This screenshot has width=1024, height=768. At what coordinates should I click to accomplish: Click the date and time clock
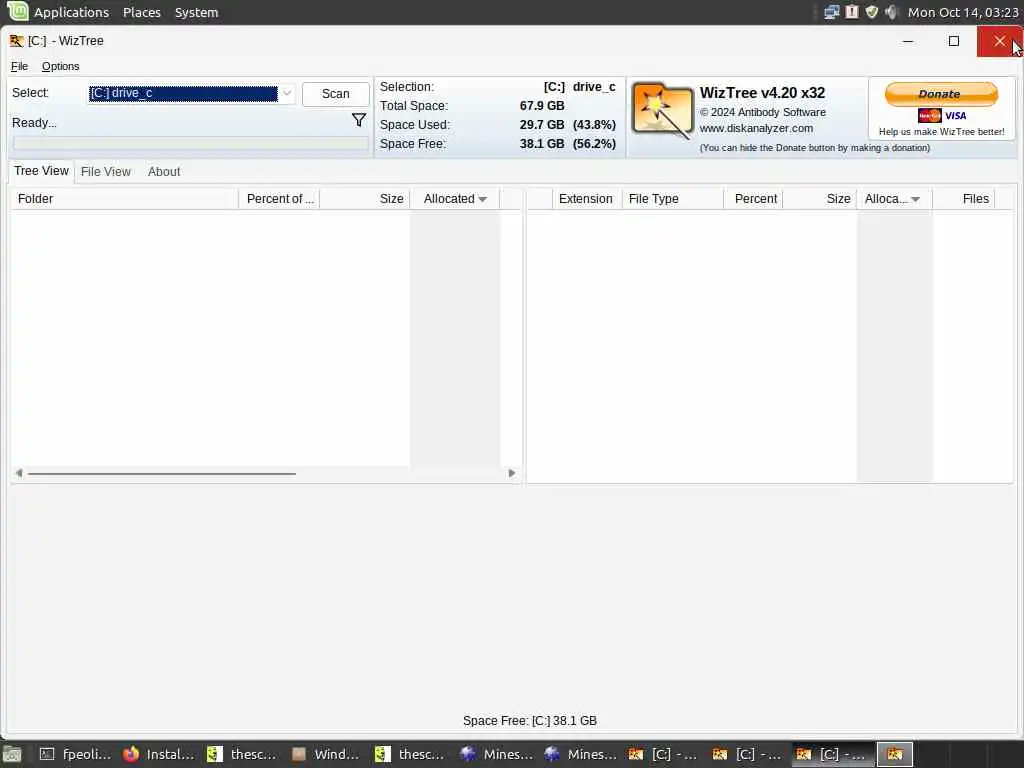pos(963,12)
